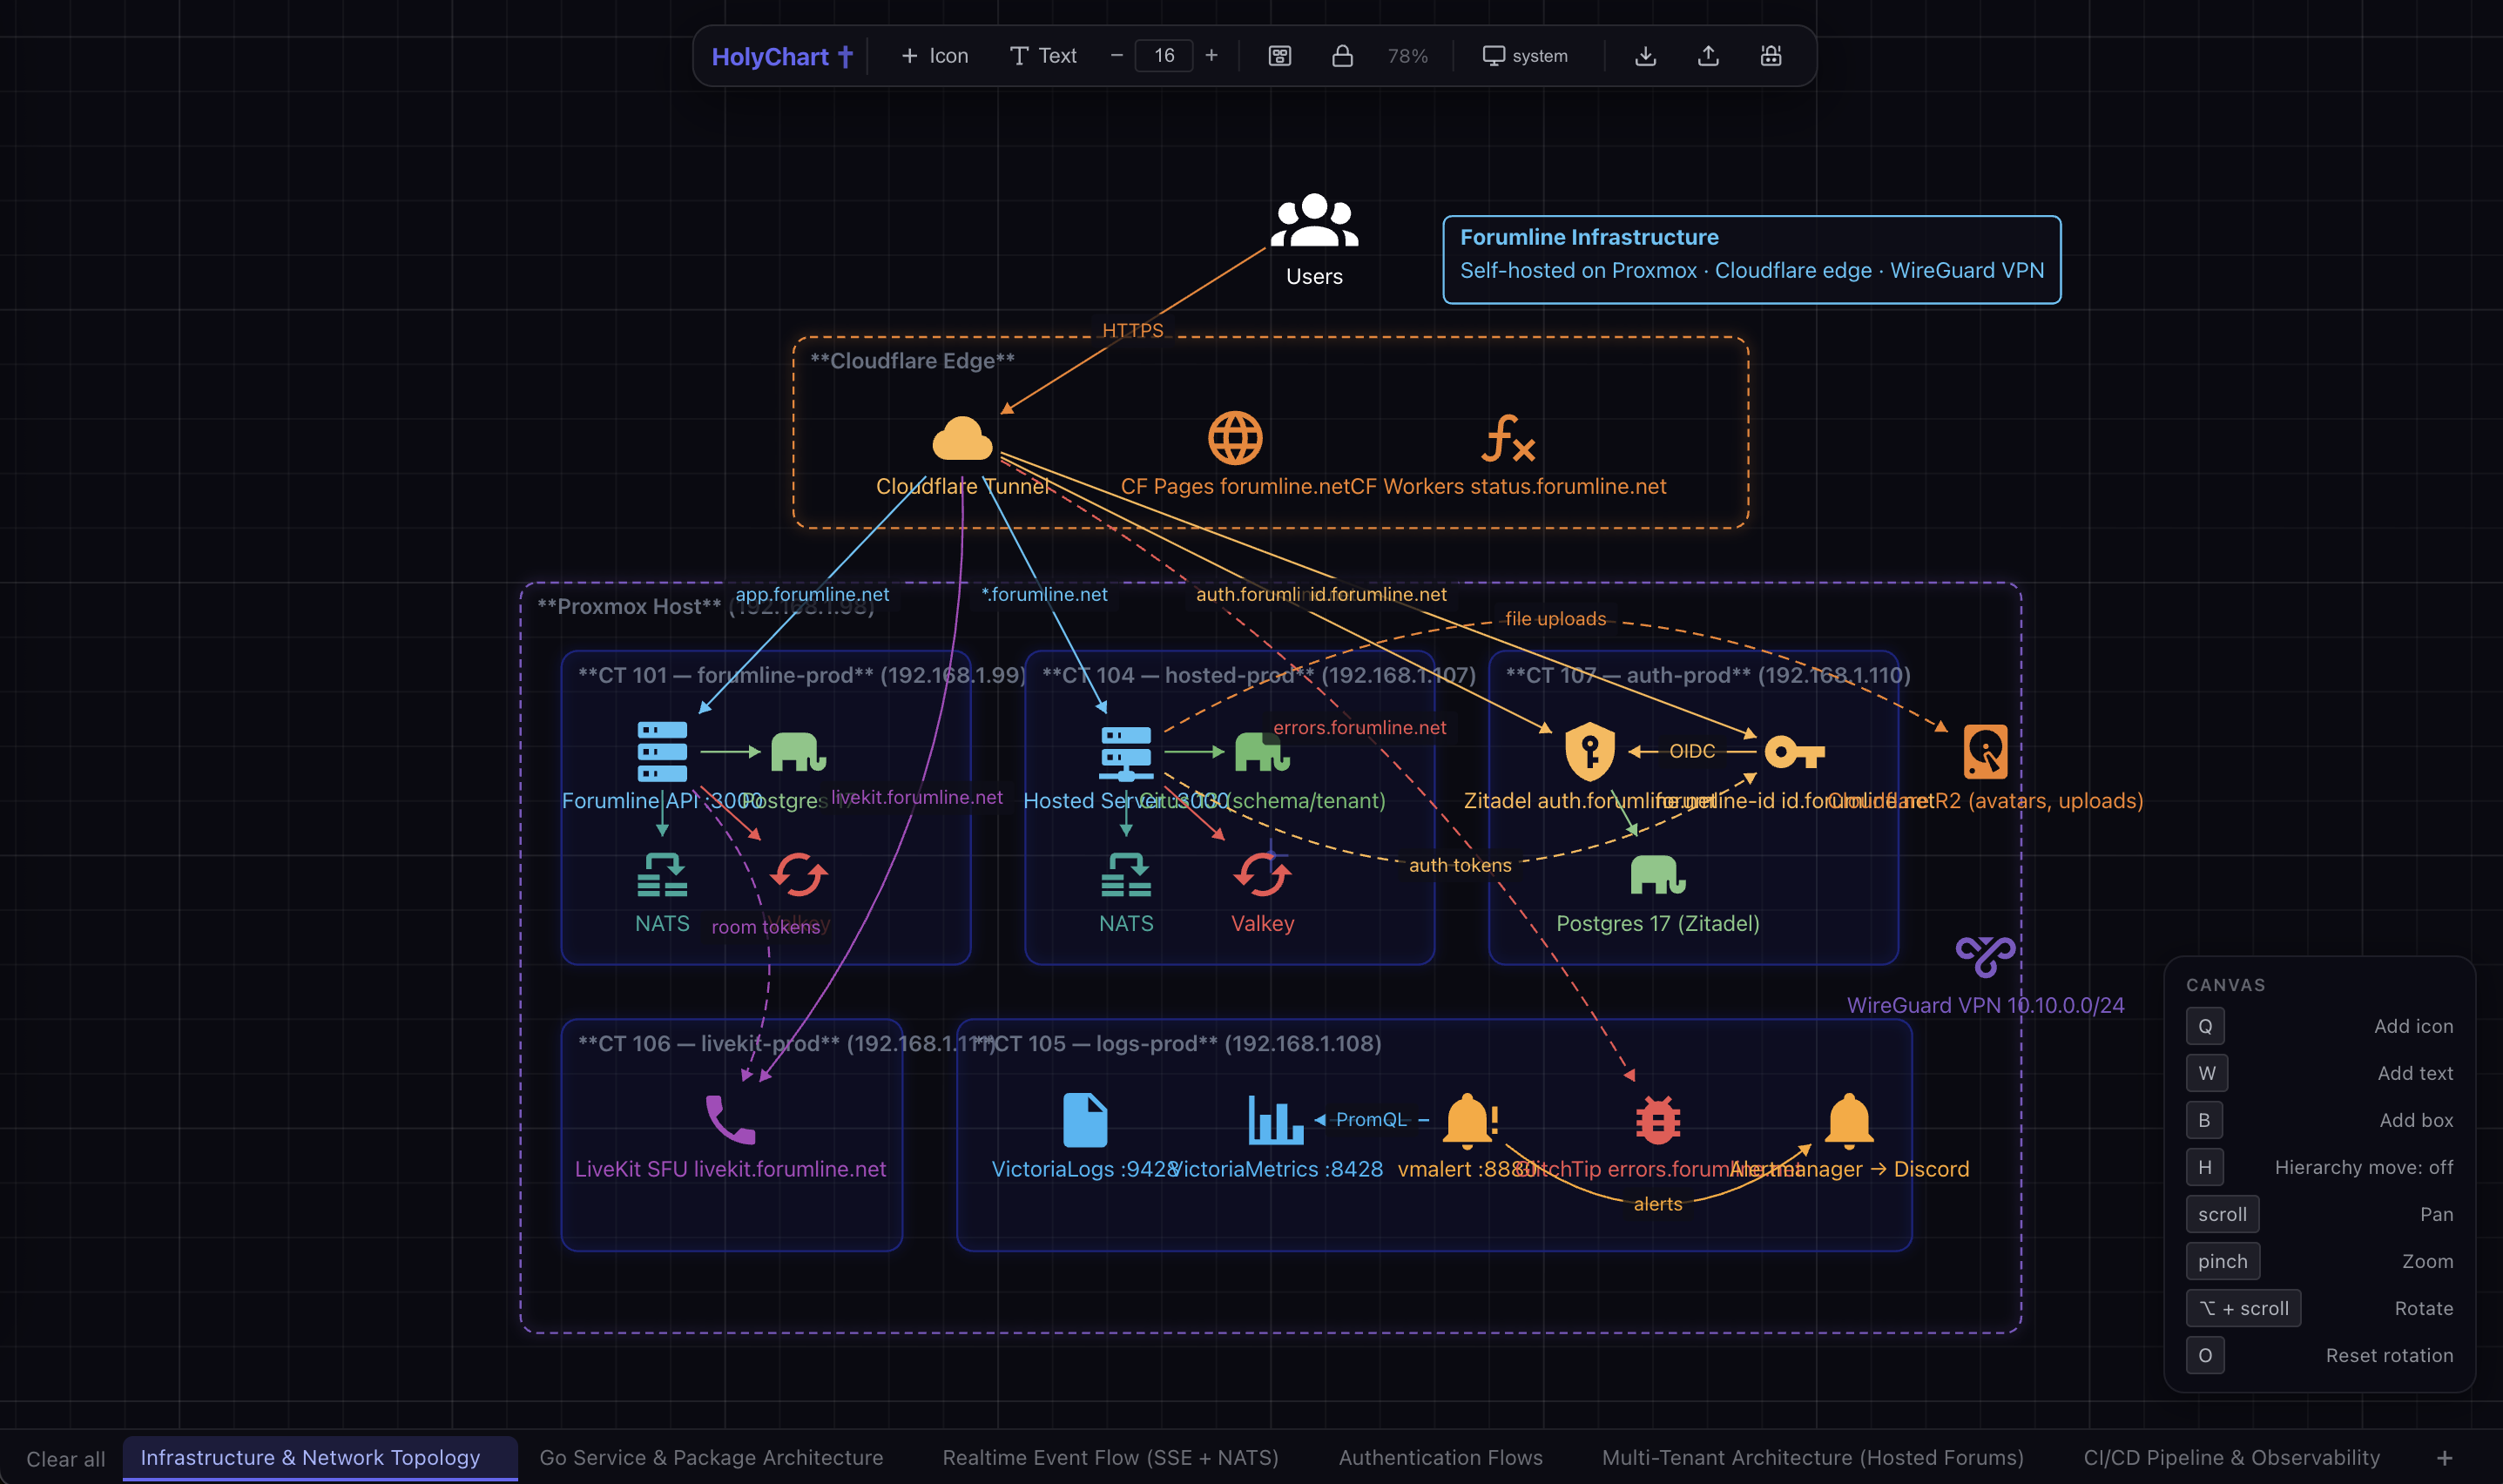Click the O key for Reset rotation
The image size is (2503, 1484).
point(2204,1355)
